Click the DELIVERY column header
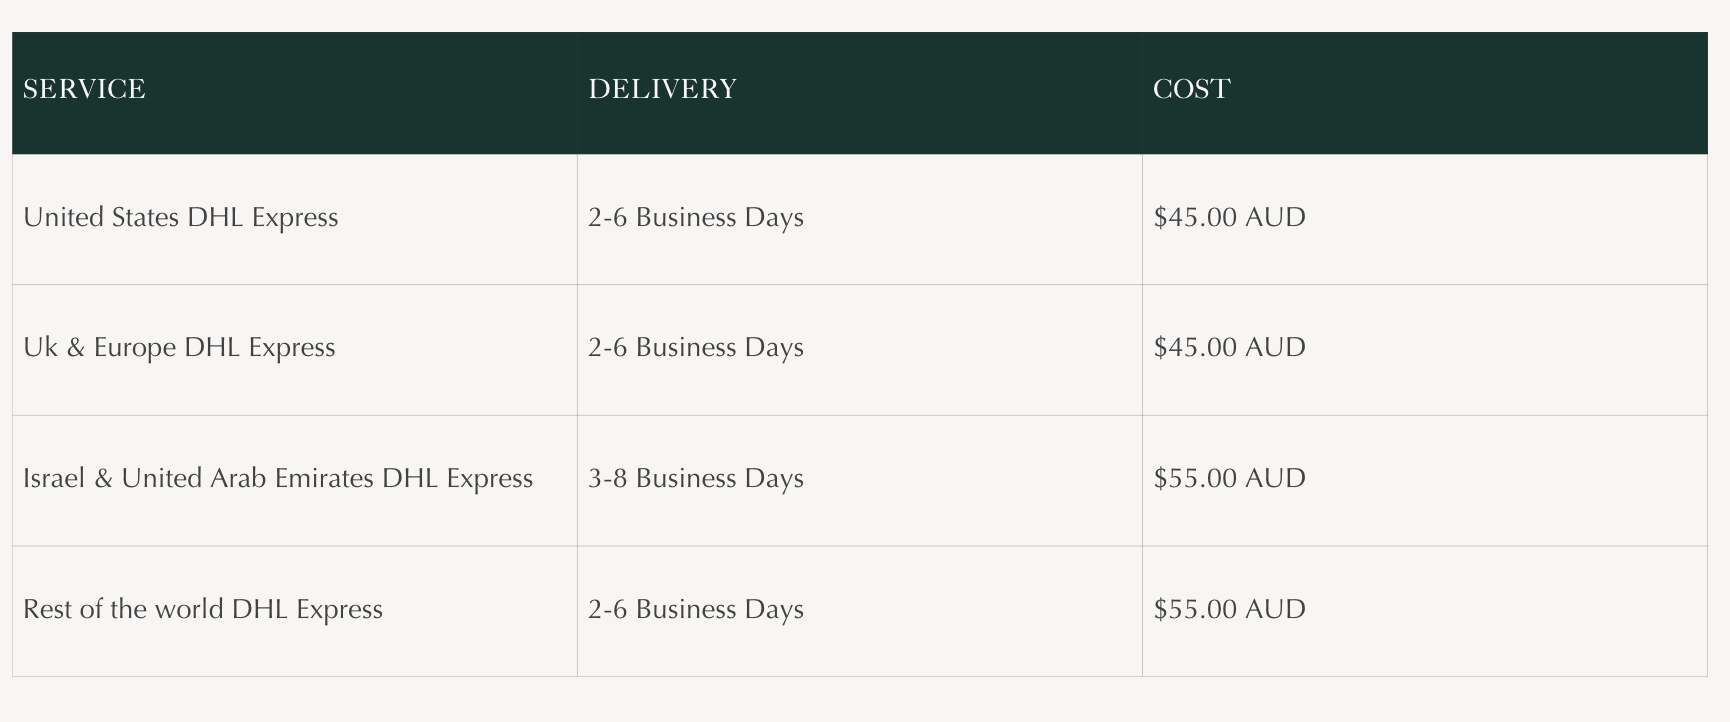Screen dimensions: 1730x722 point(662,90)
